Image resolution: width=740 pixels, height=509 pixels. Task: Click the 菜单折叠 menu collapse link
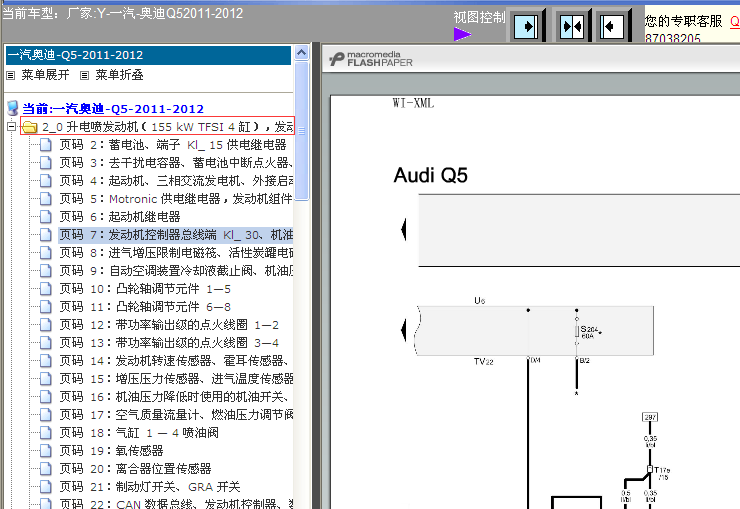point(119,75)
